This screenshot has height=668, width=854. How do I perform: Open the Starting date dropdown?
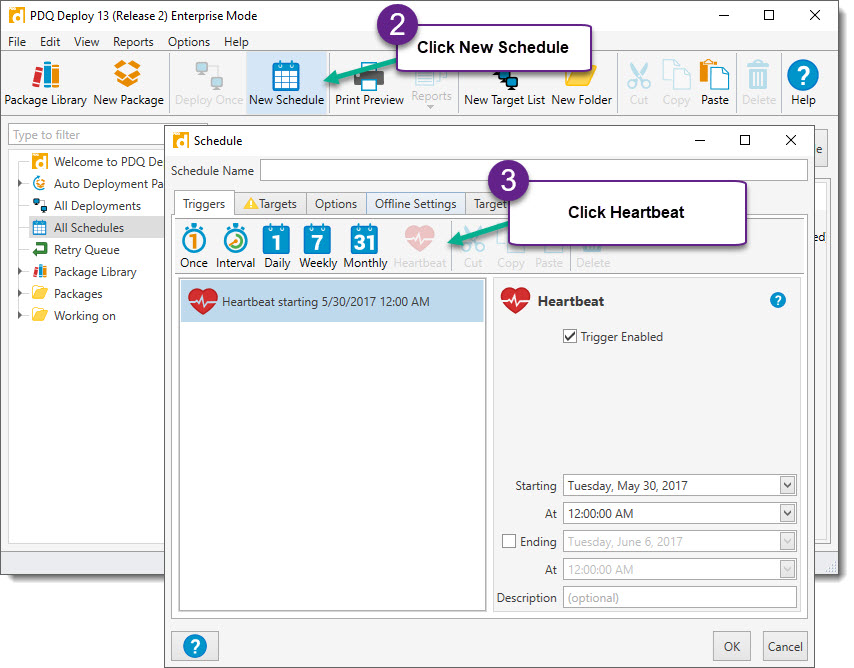[789, 485]
